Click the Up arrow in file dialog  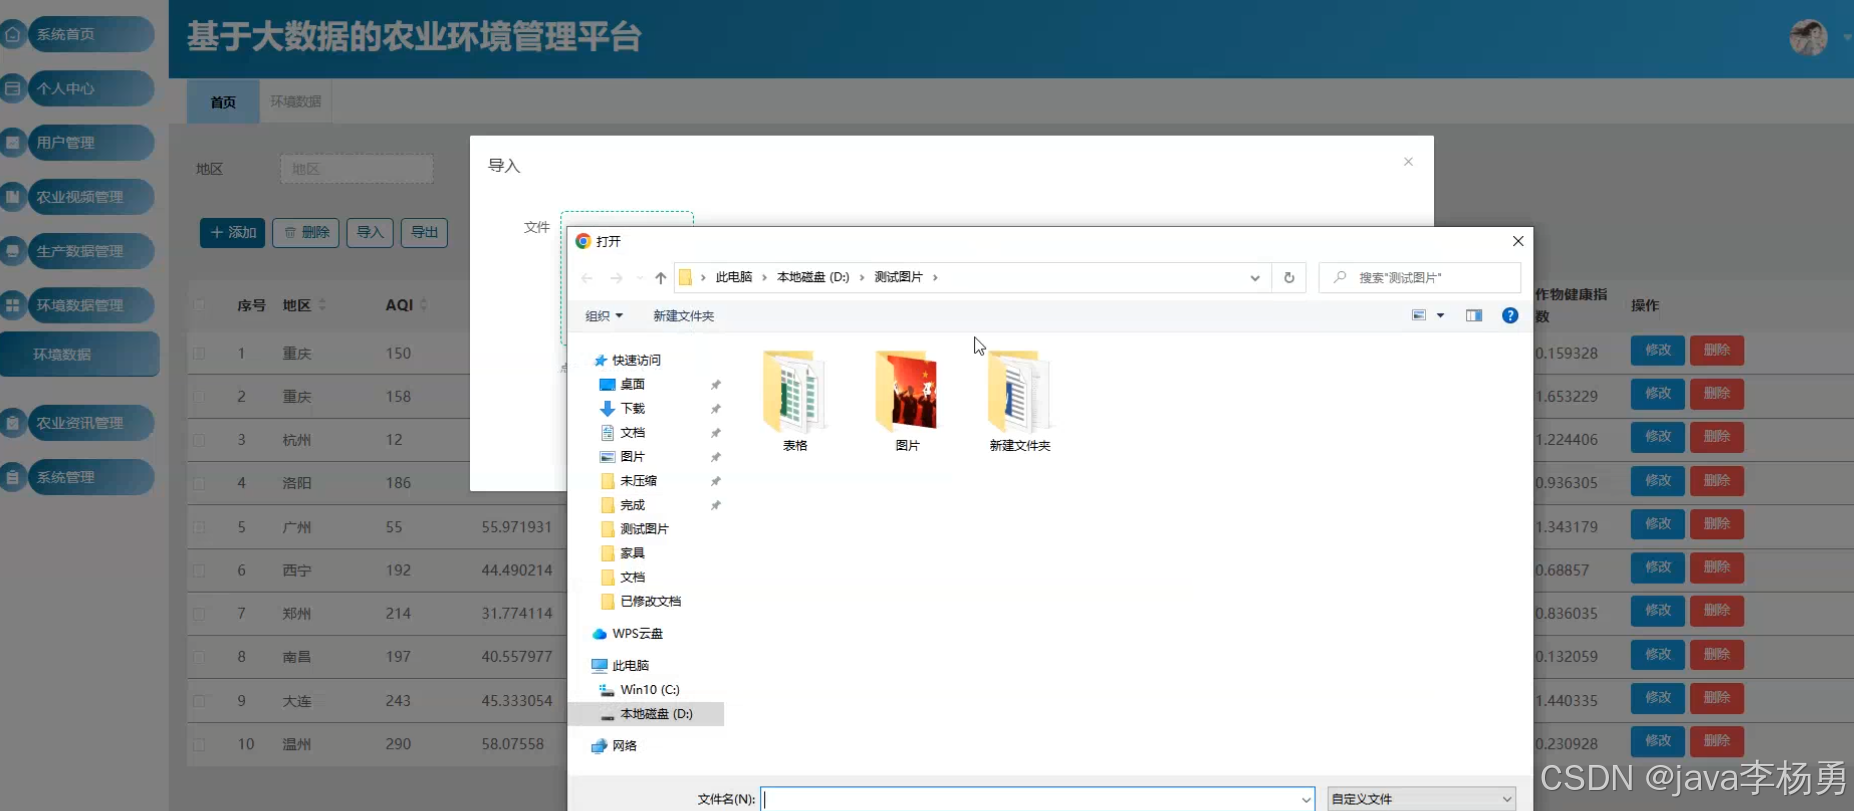(x=660, y=278)
